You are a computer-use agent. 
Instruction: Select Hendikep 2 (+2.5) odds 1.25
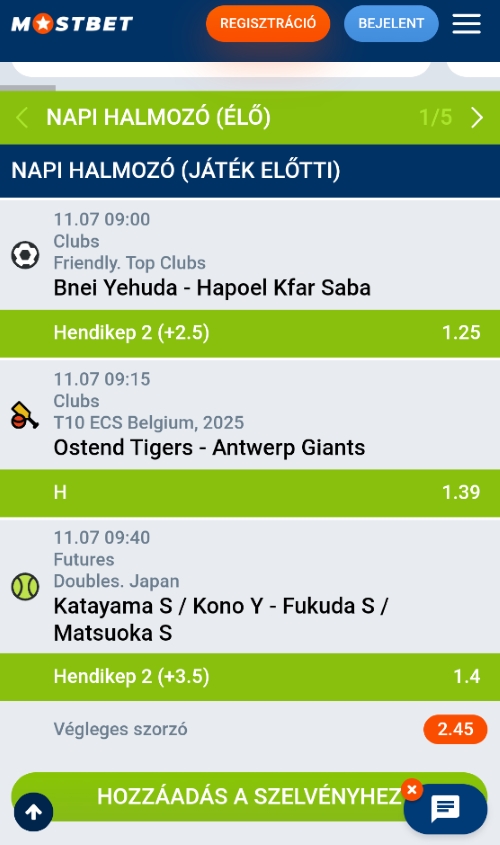coord(250,333)
